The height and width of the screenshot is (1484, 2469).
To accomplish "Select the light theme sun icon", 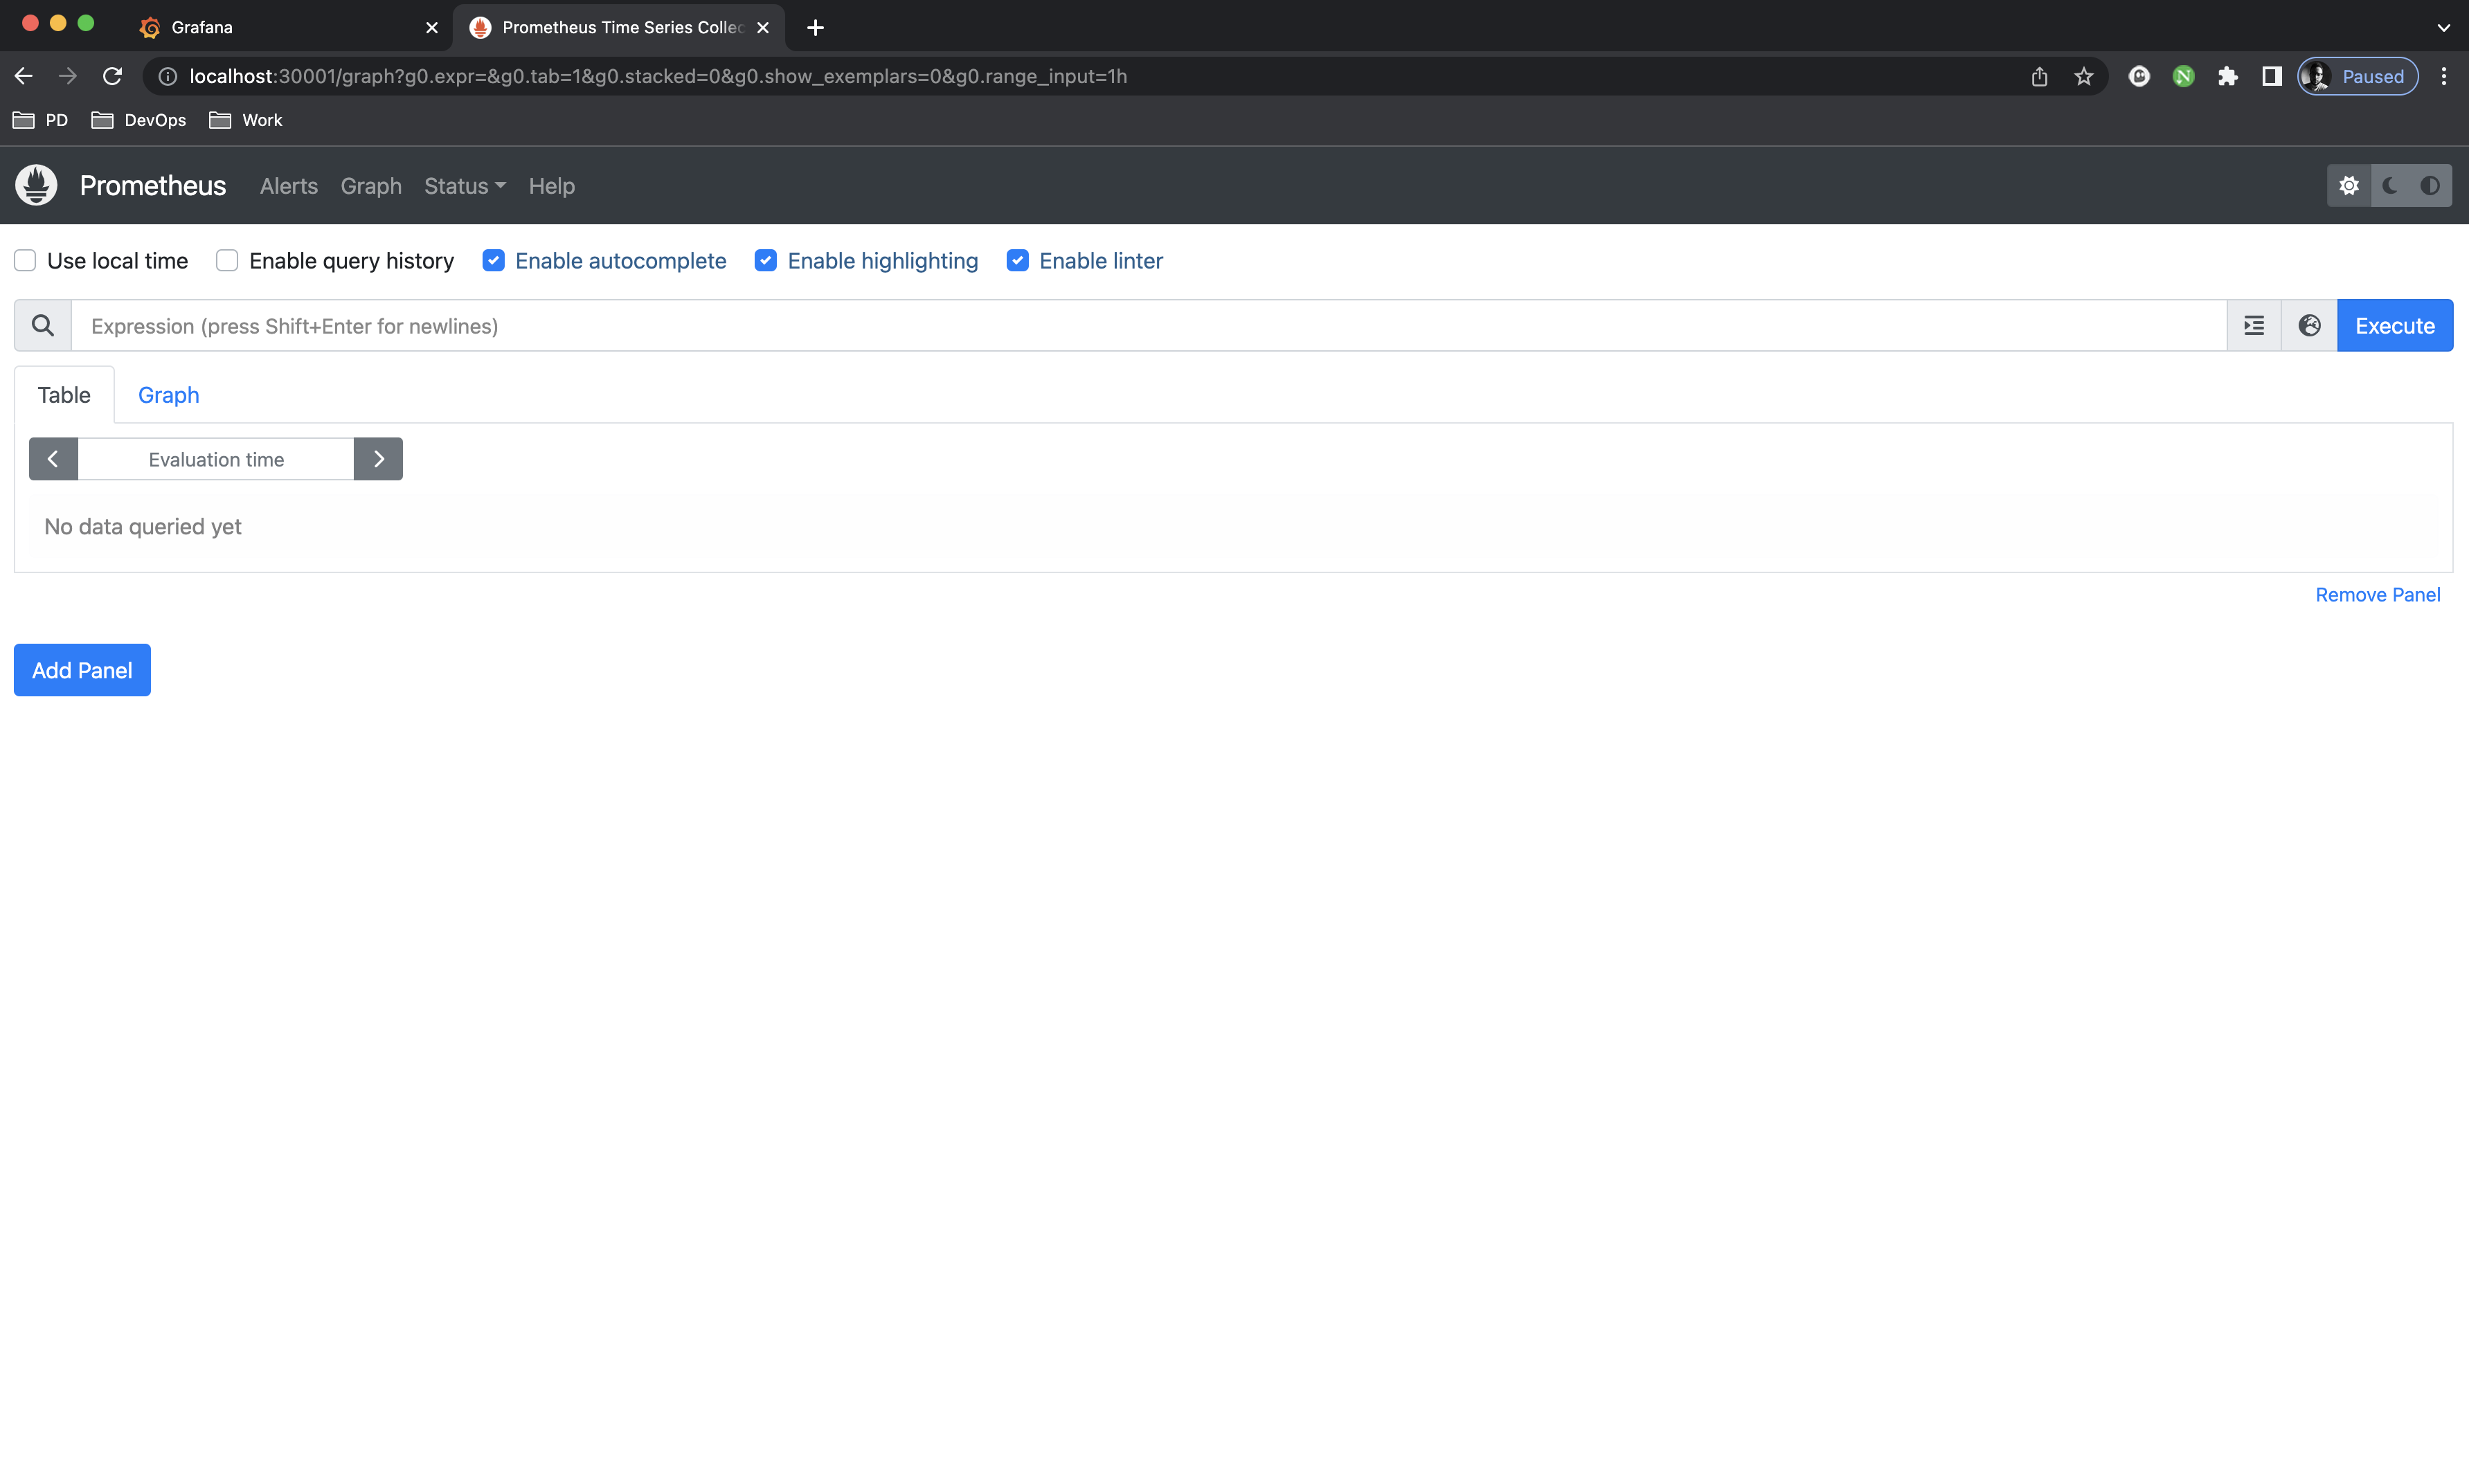I will (x=2348, y=186).
